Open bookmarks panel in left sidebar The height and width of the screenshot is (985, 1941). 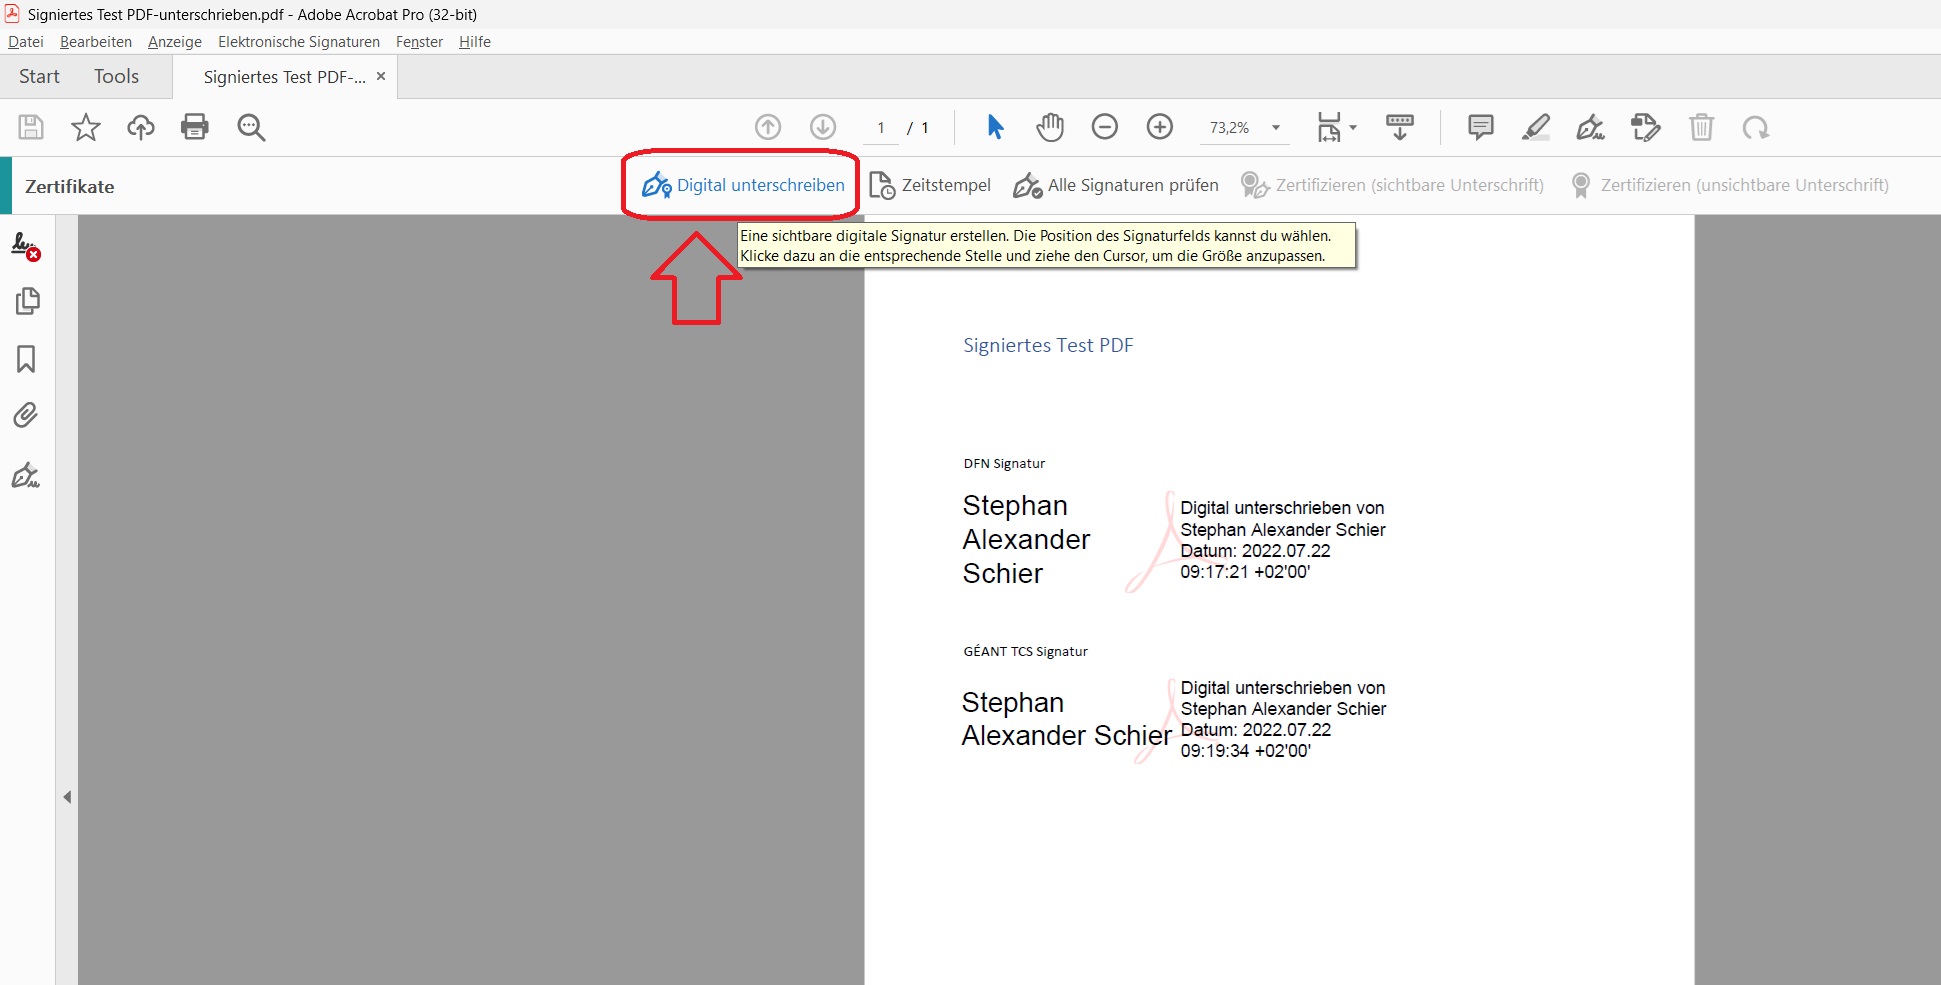click(26, 359)
